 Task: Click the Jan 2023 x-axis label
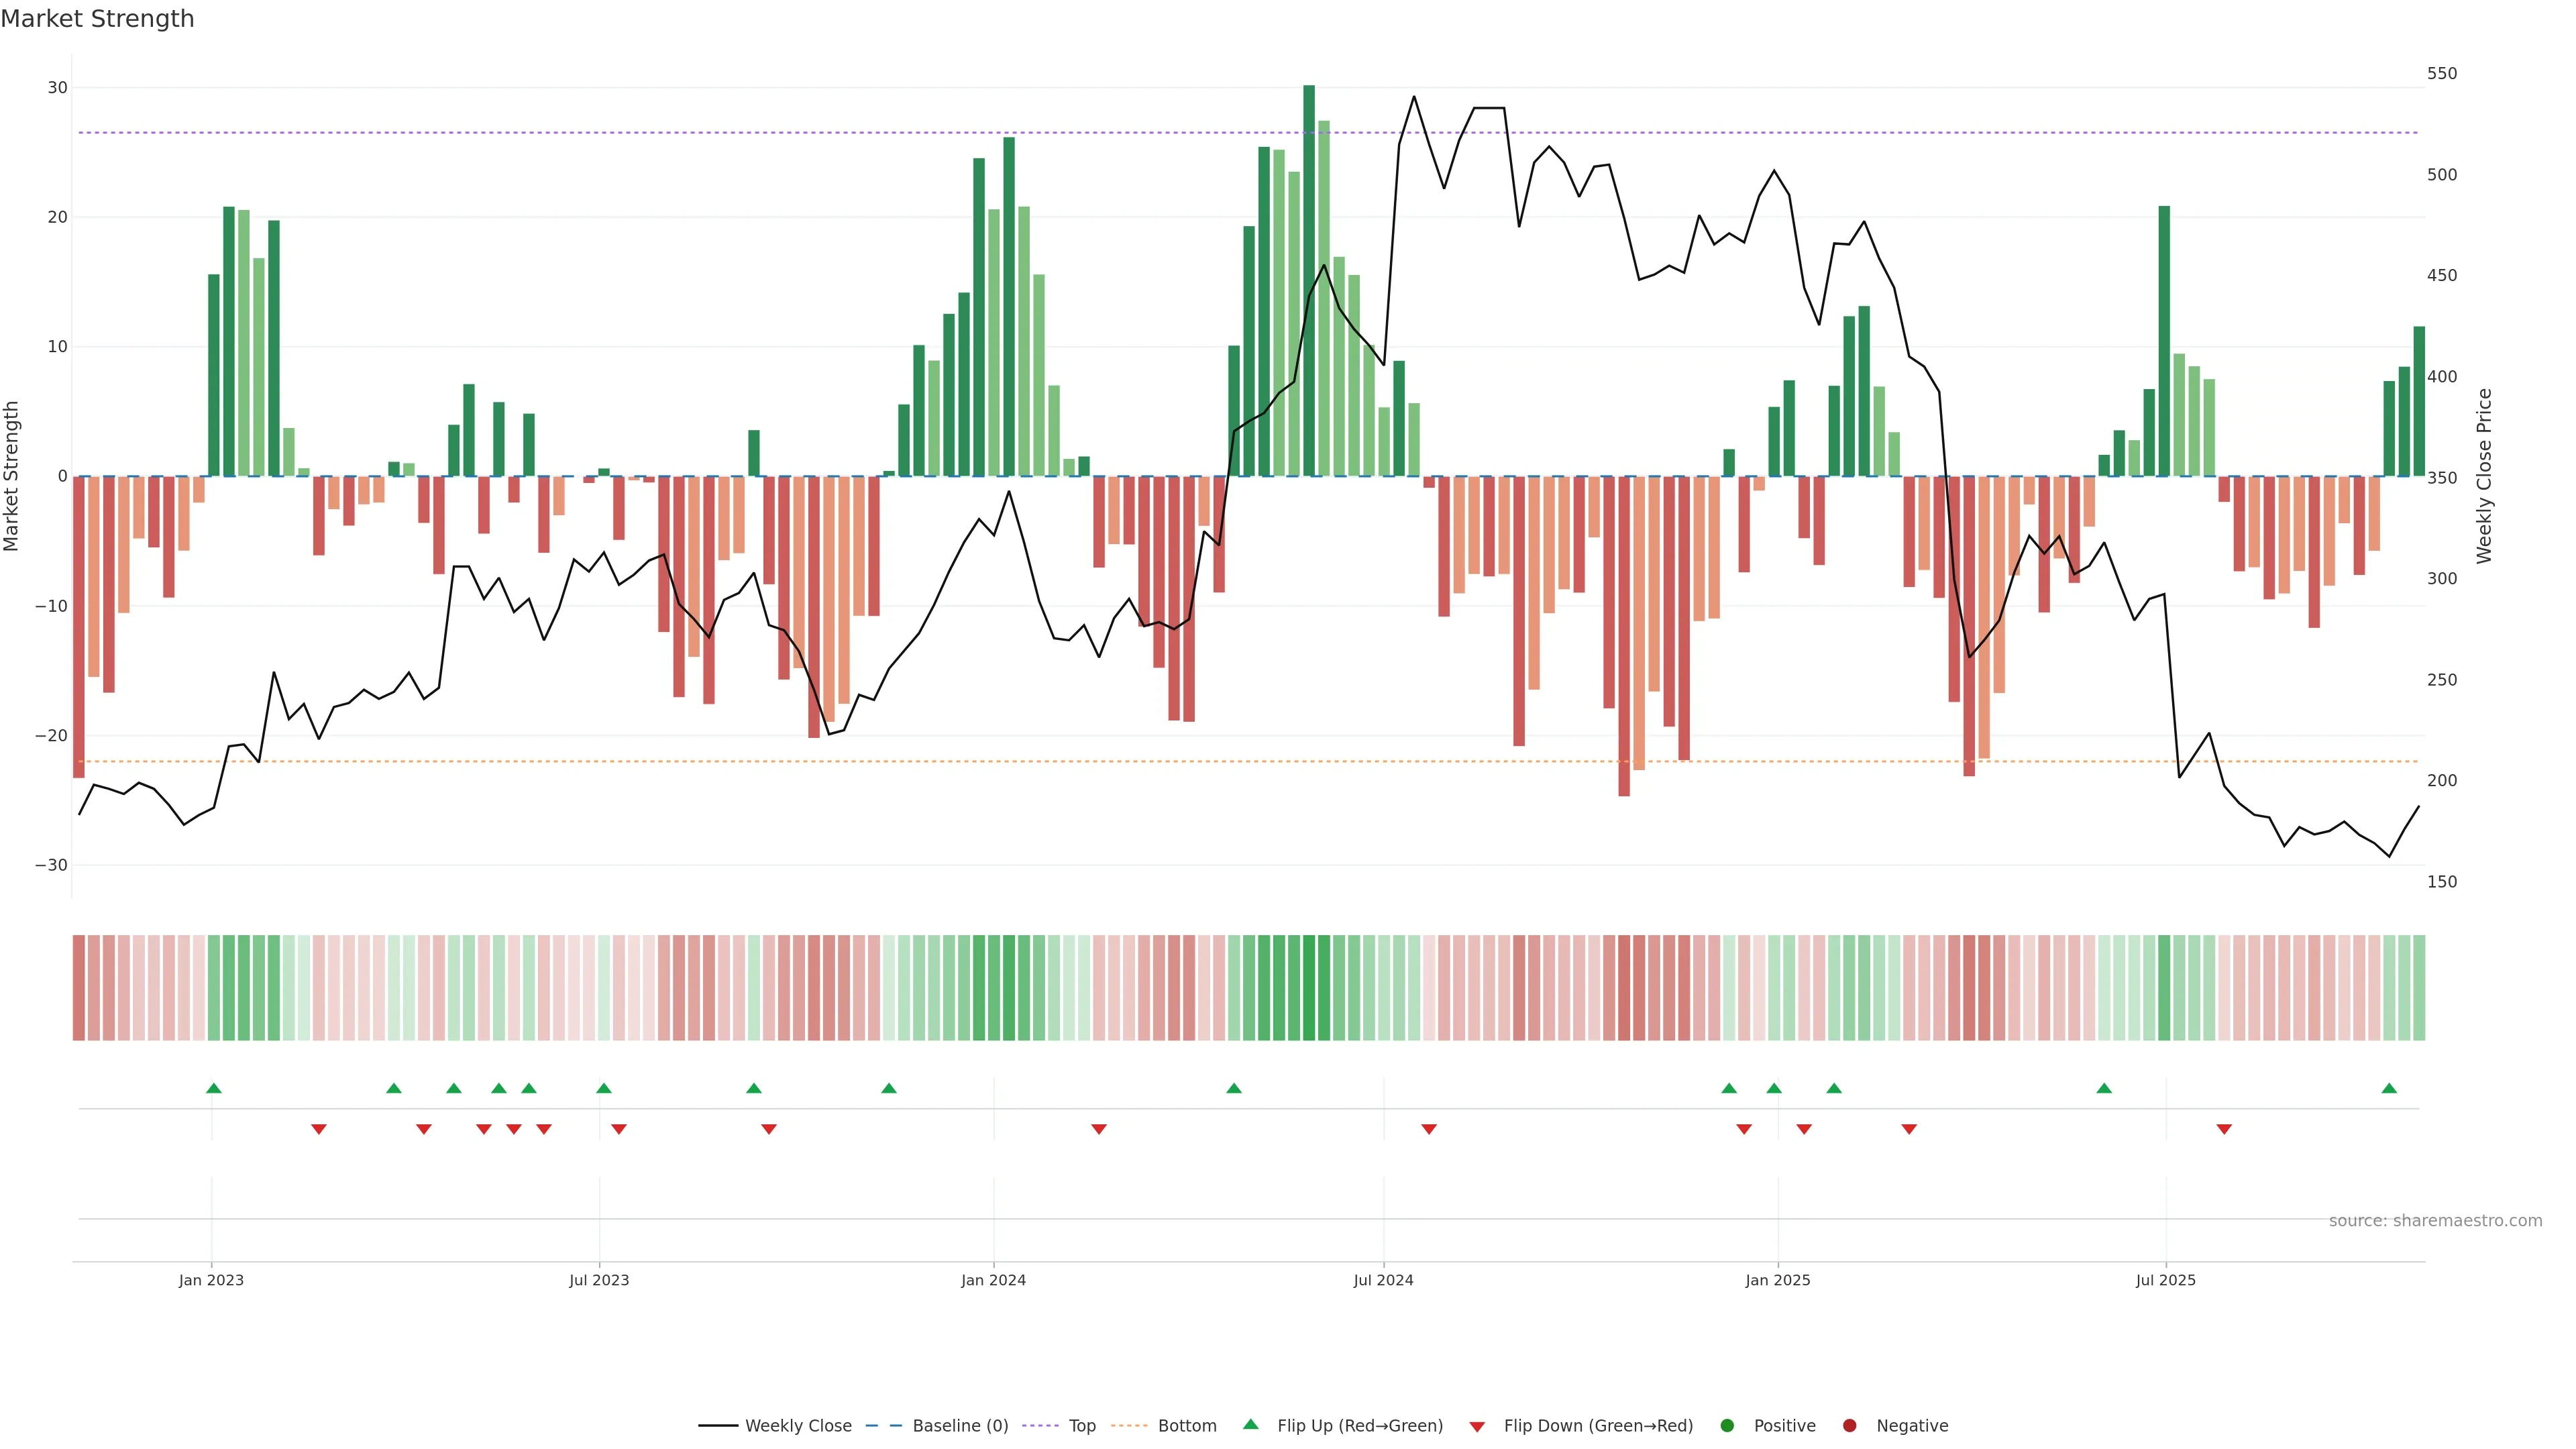(x=211, y=1280)
